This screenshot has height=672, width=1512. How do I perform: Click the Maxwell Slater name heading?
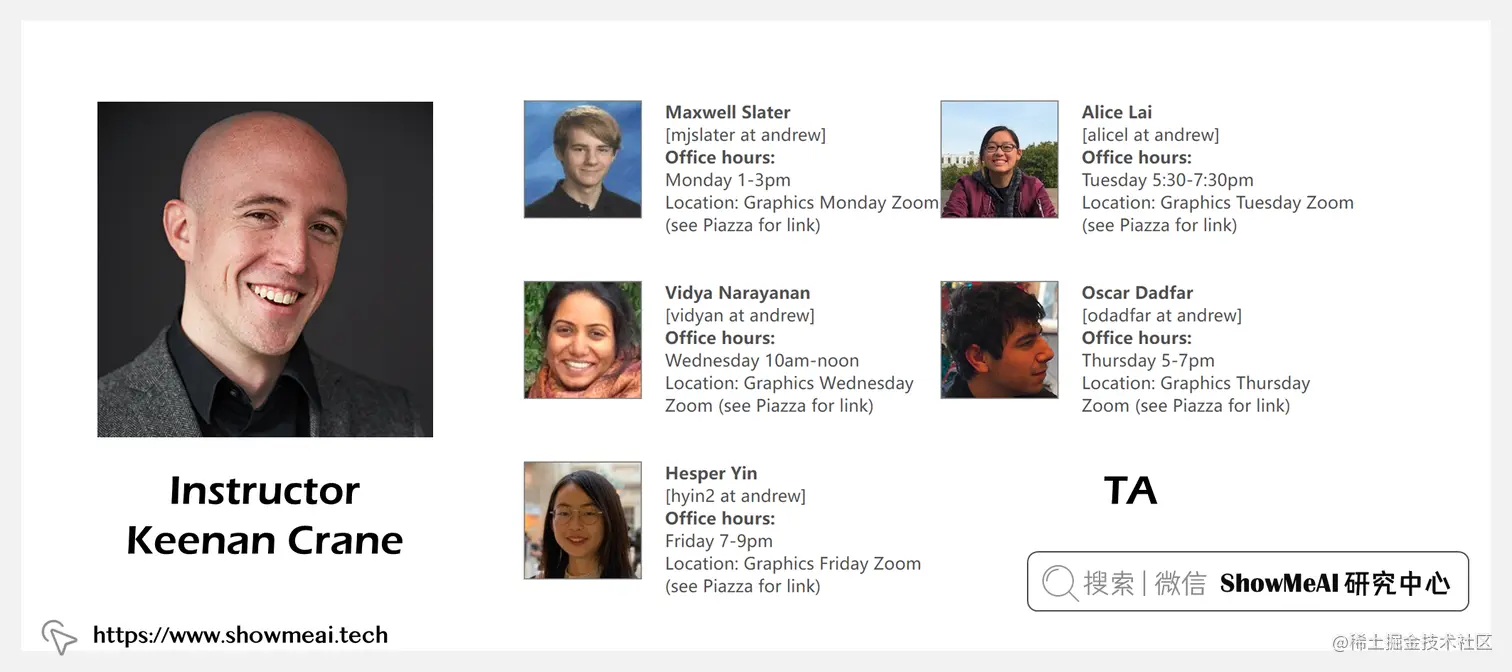(727, 112)
